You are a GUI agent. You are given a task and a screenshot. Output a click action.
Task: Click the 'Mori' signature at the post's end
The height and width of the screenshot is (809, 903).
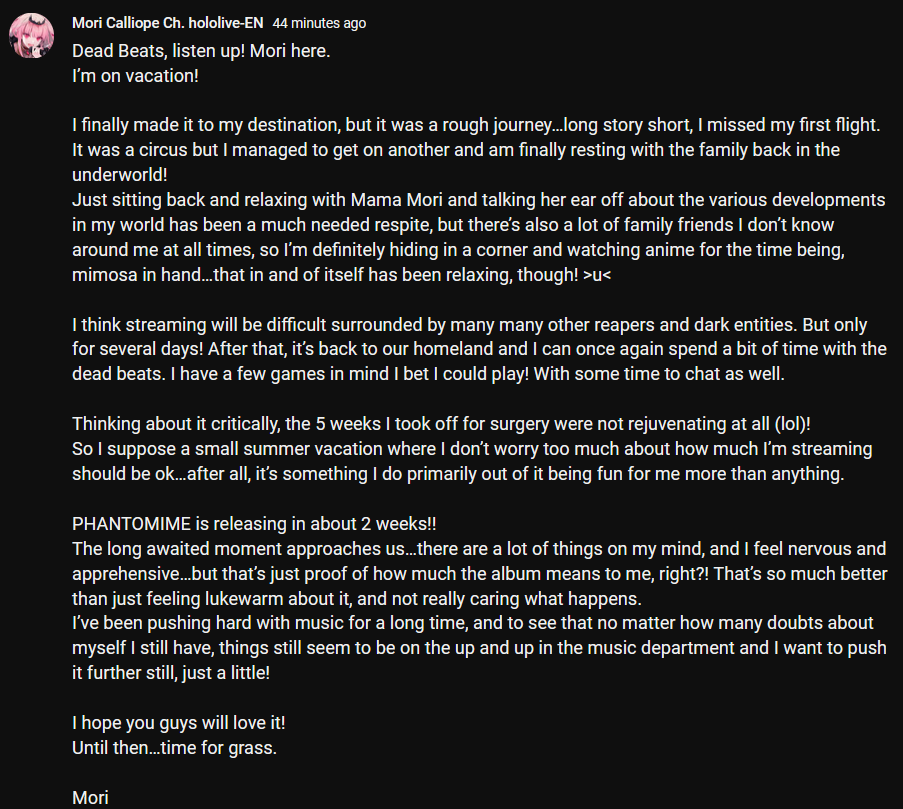click(x=90, y=798)
